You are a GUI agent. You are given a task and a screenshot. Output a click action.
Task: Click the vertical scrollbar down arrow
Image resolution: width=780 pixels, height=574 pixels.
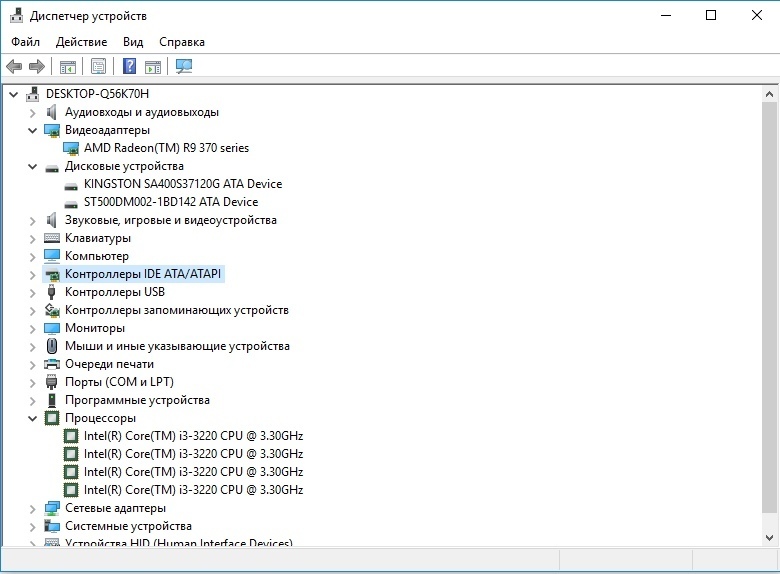coord(770,537)
